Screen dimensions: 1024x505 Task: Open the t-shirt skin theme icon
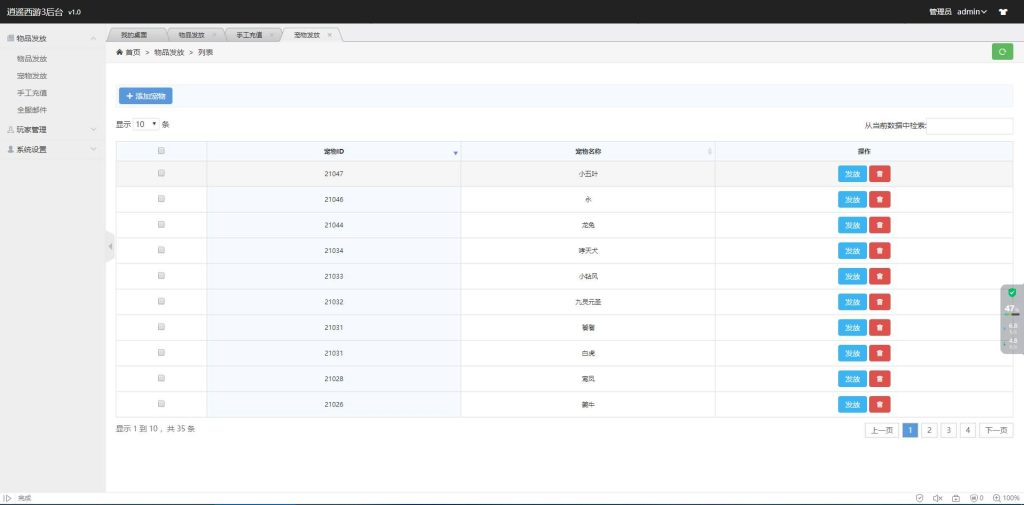click(1002, 12)
